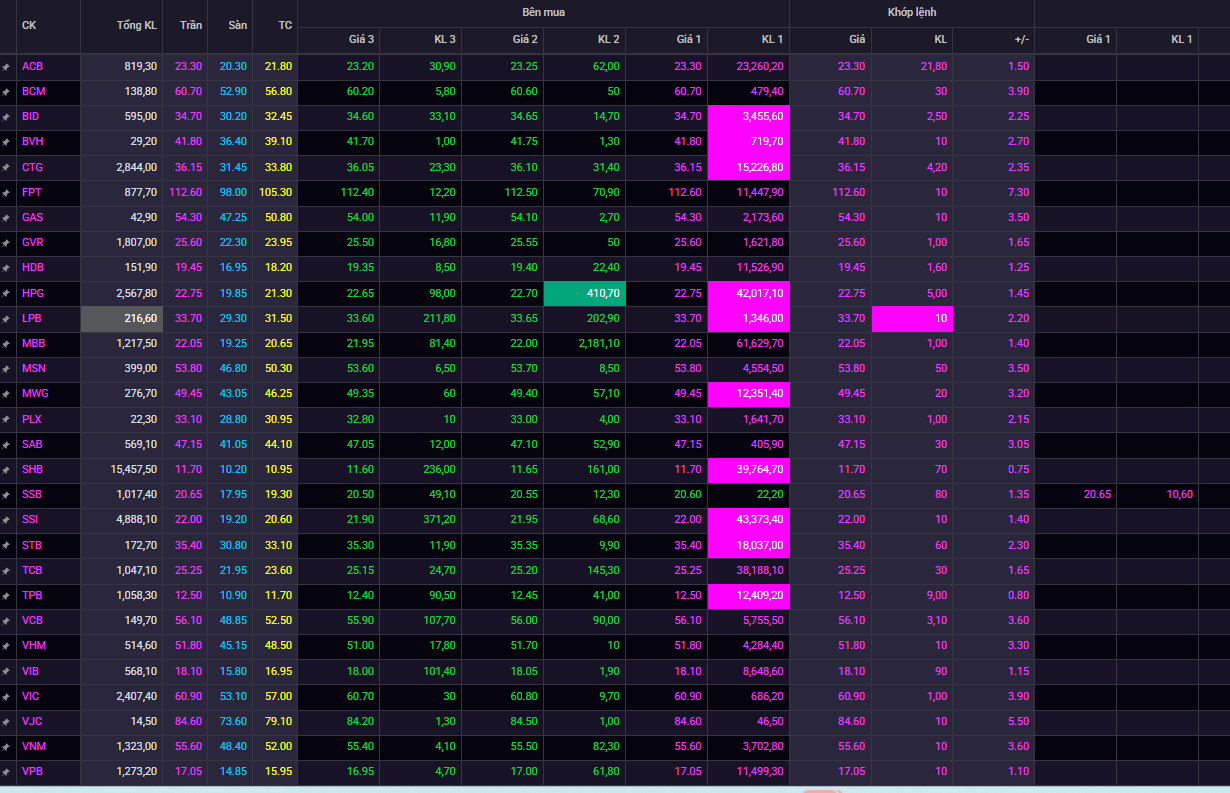Pin the BVH stock row

6,142
